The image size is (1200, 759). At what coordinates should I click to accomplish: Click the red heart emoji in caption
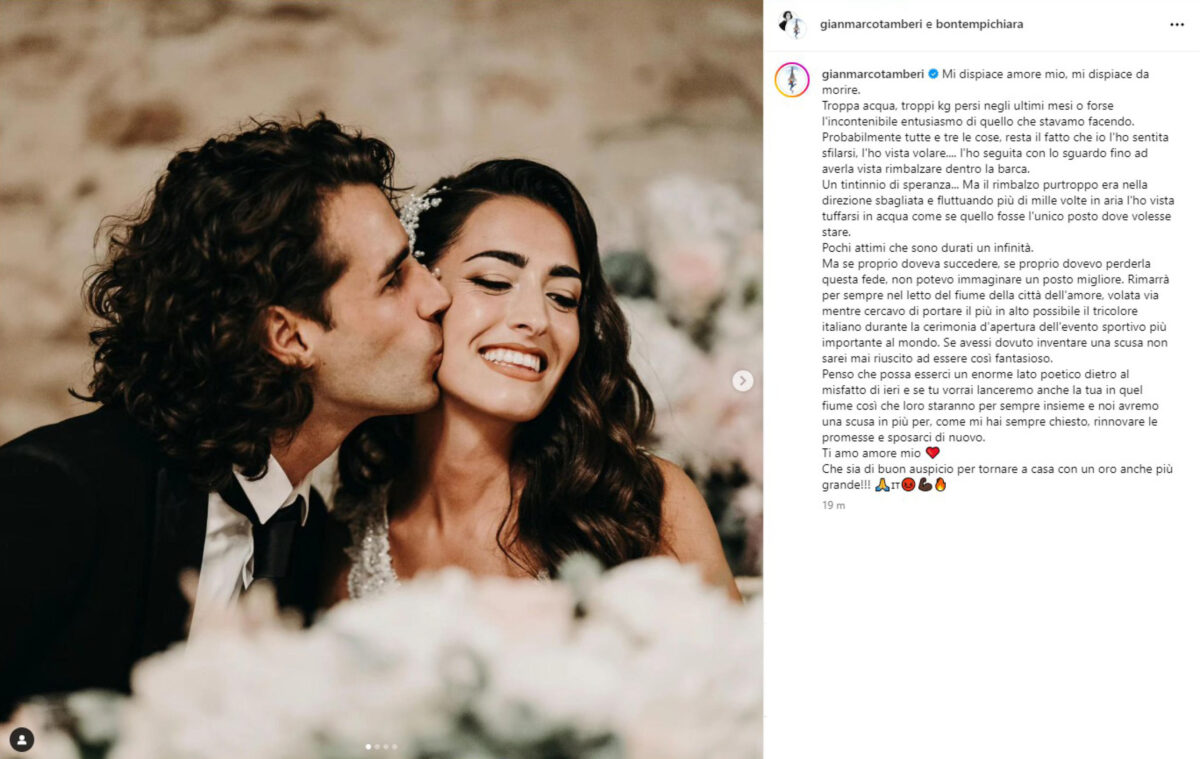932,453
